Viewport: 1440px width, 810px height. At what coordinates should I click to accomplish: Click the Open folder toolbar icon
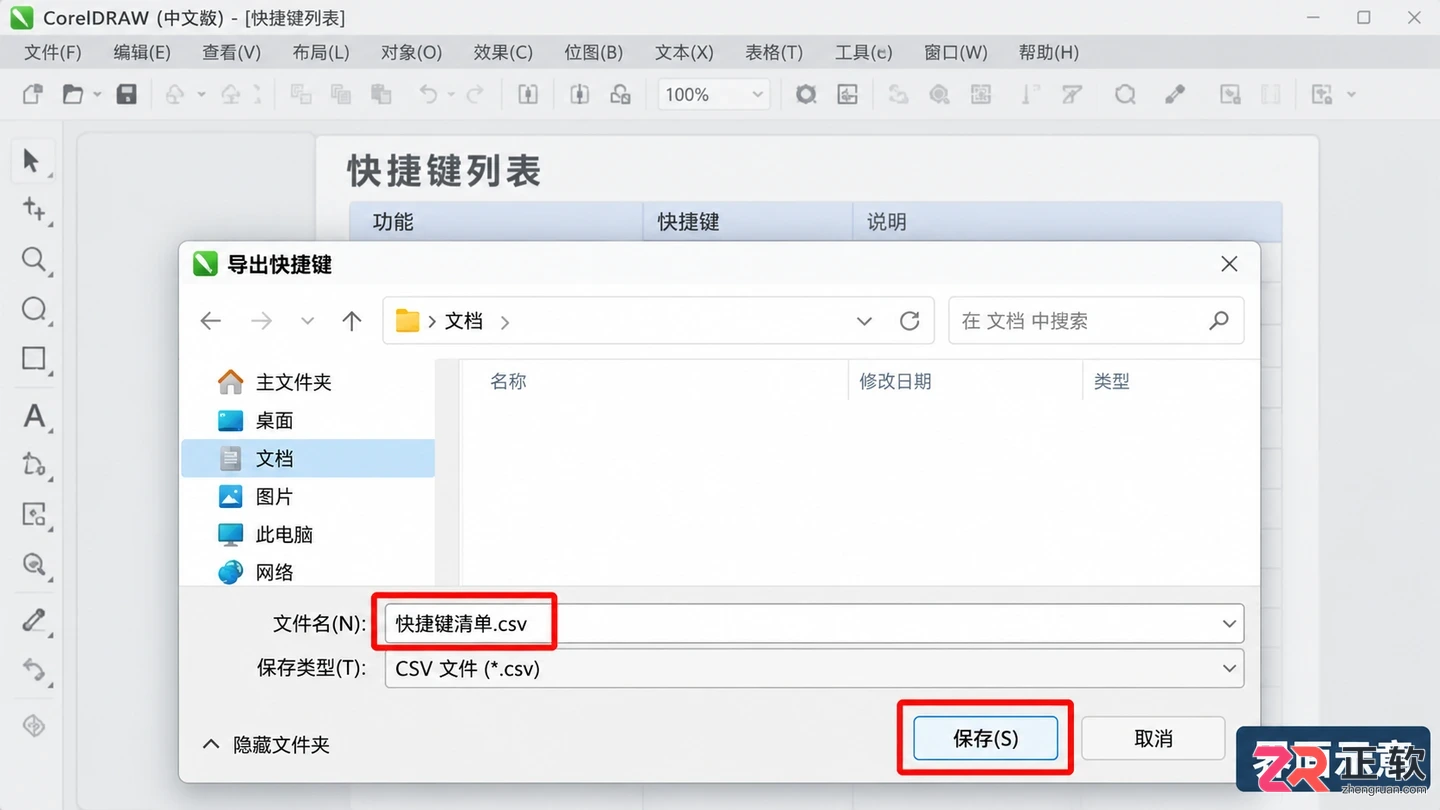(x=73, y=94)
